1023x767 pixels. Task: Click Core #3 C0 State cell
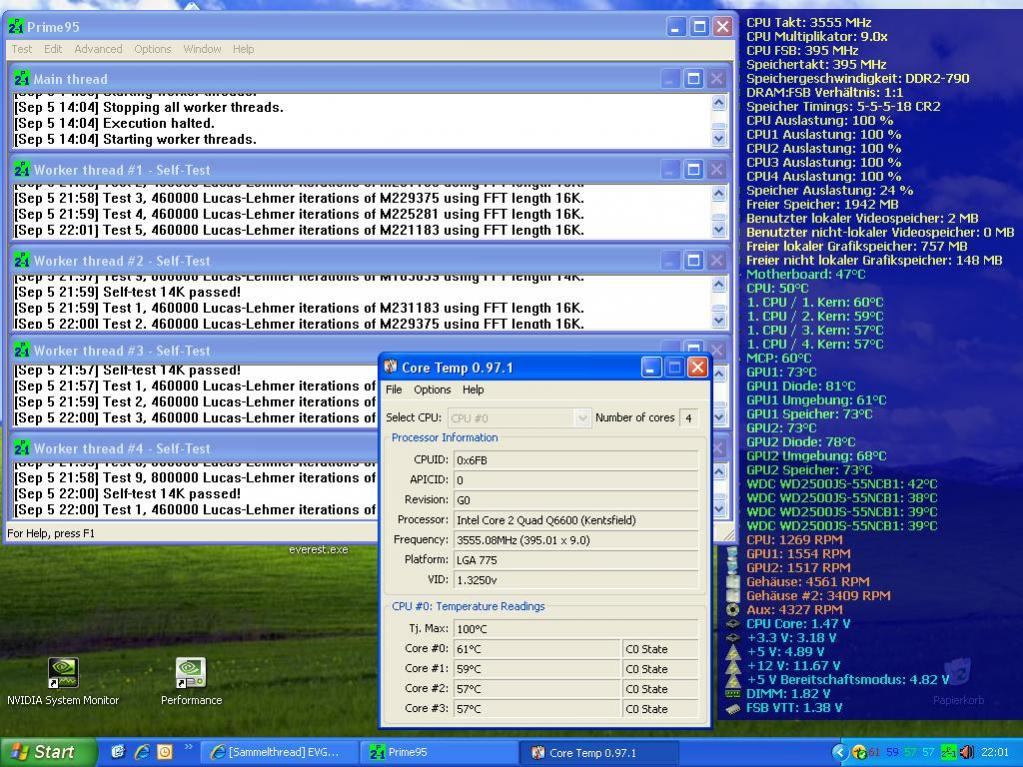point(660,709)
